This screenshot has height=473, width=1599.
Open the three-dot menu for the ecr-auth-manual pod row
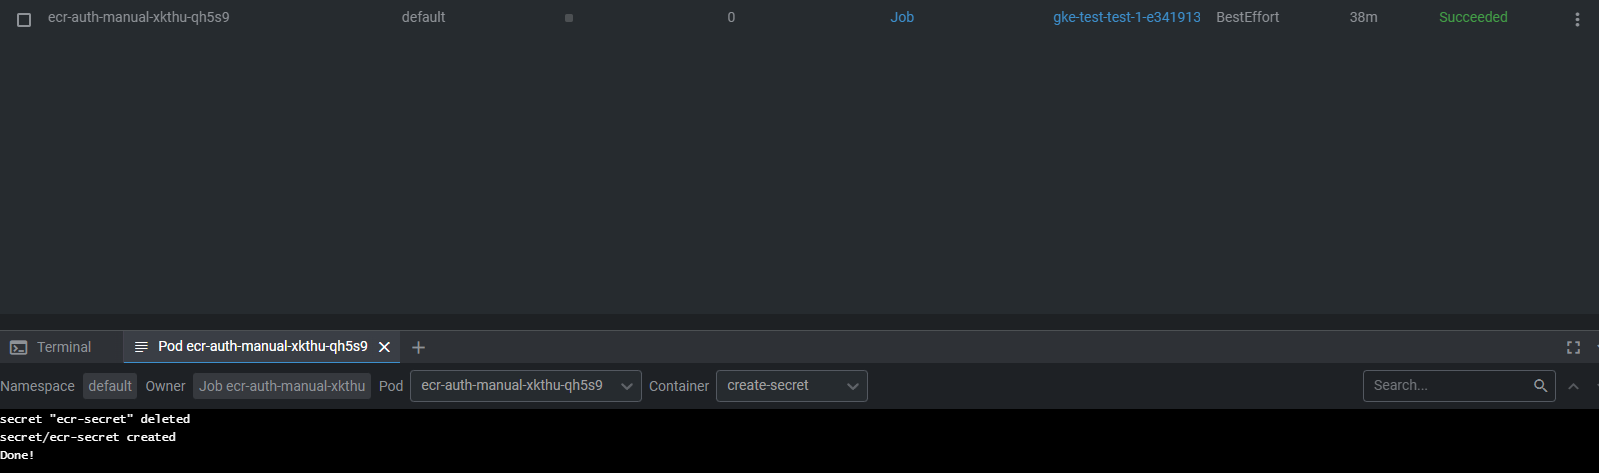1577,19
